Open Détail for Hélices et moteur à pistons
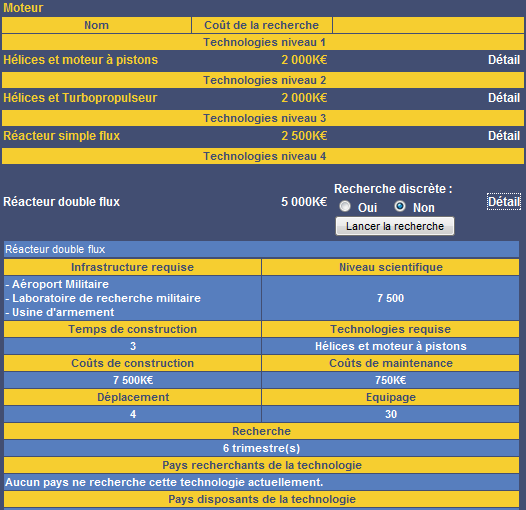 click(x=504, y=60)
